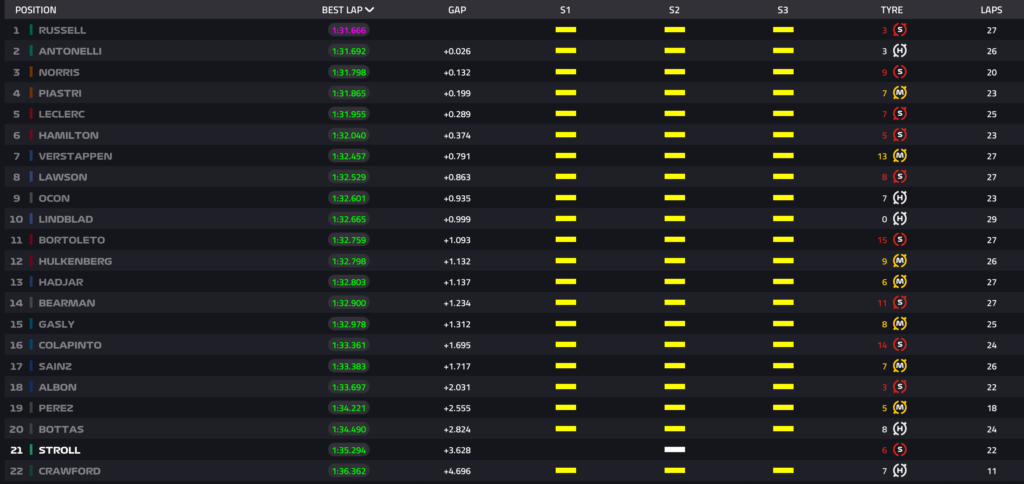Image resolution: width=1024 pixels, height=484 pixels.
Task: Sort by Best Lap column dropdown arrow
Action: click(x=370, y=10)
